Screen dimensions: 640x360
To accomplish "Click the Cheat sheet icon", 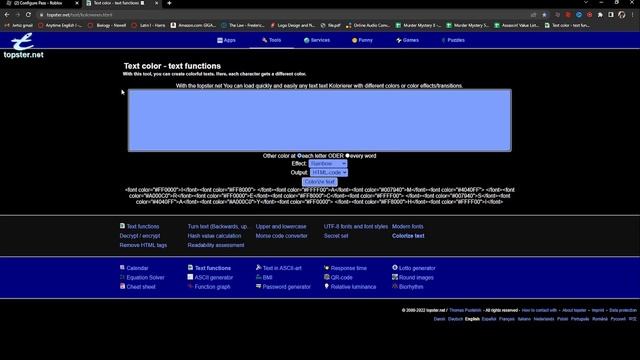I will point(122,286).
